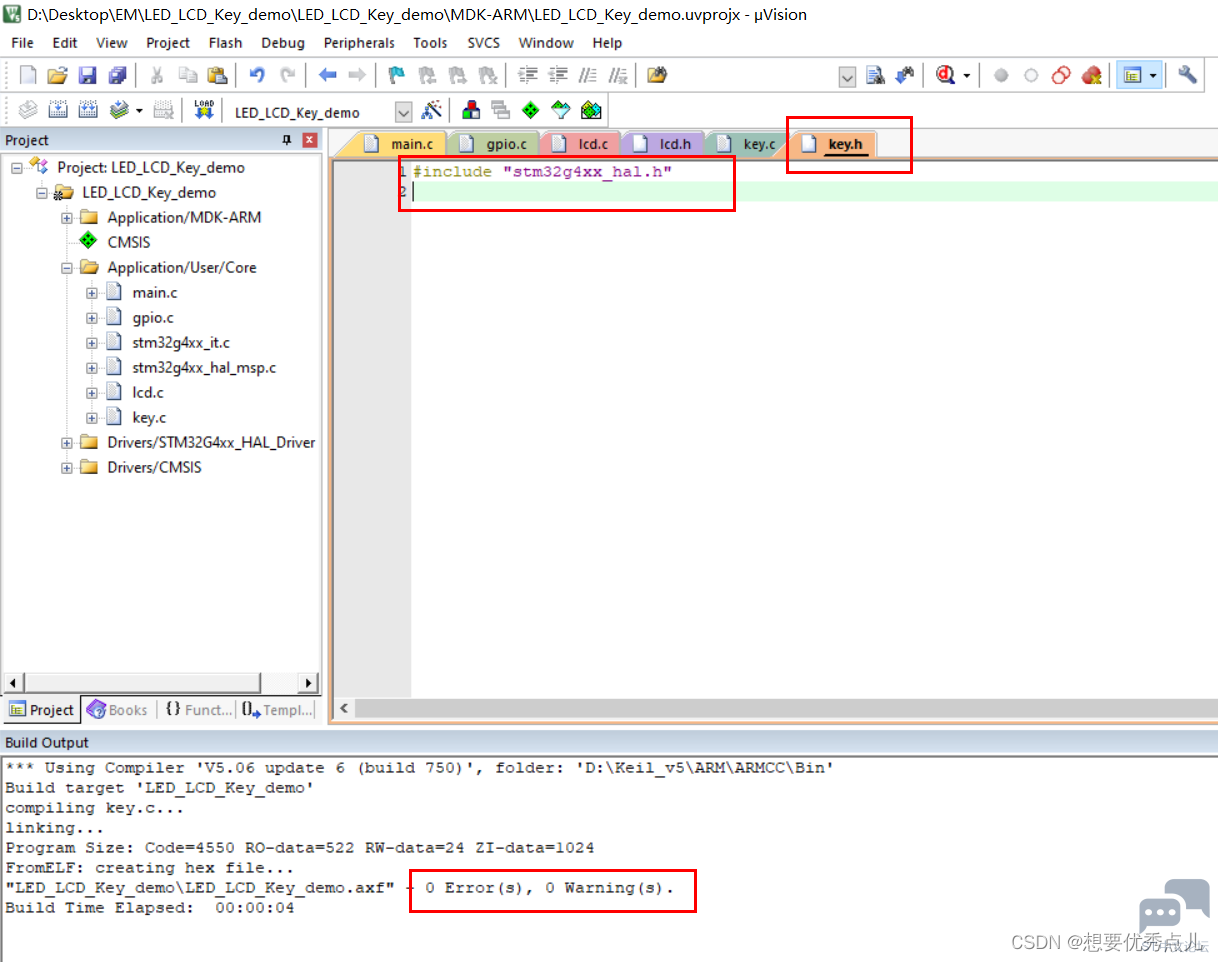Start the debug session magnifier icon
The image size is (1218, 962).
pos(946,75)
